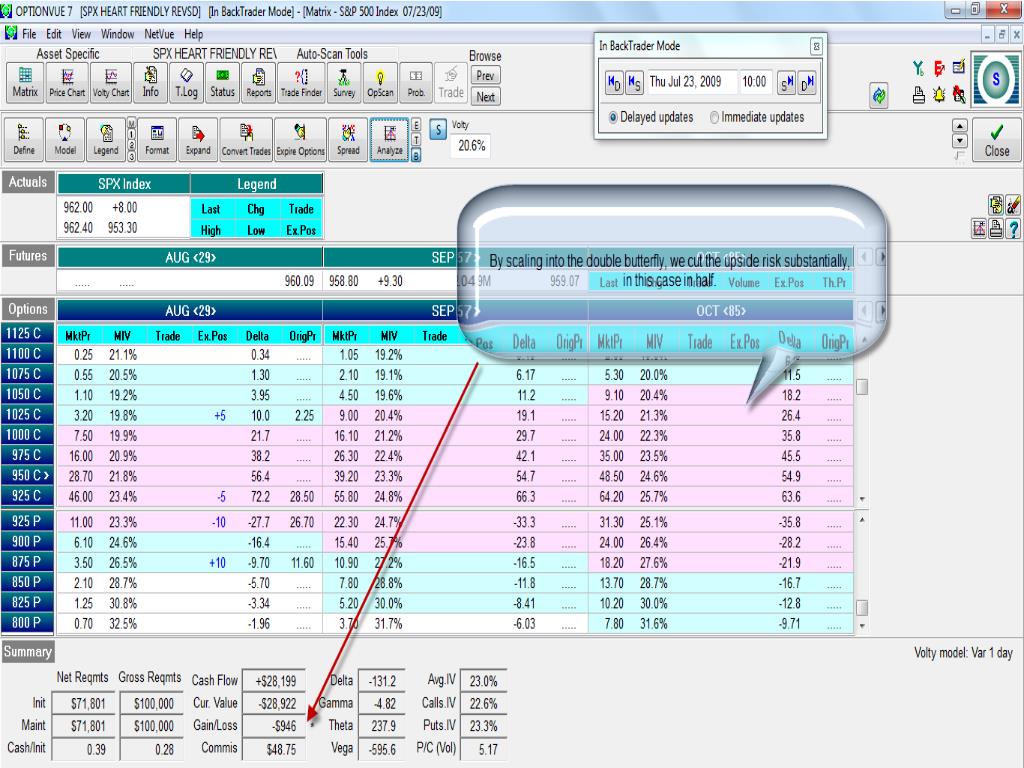Click the puts scrollbar down arrow
The height and width of the screenshot is (768, 1024).
coord(862,626)
